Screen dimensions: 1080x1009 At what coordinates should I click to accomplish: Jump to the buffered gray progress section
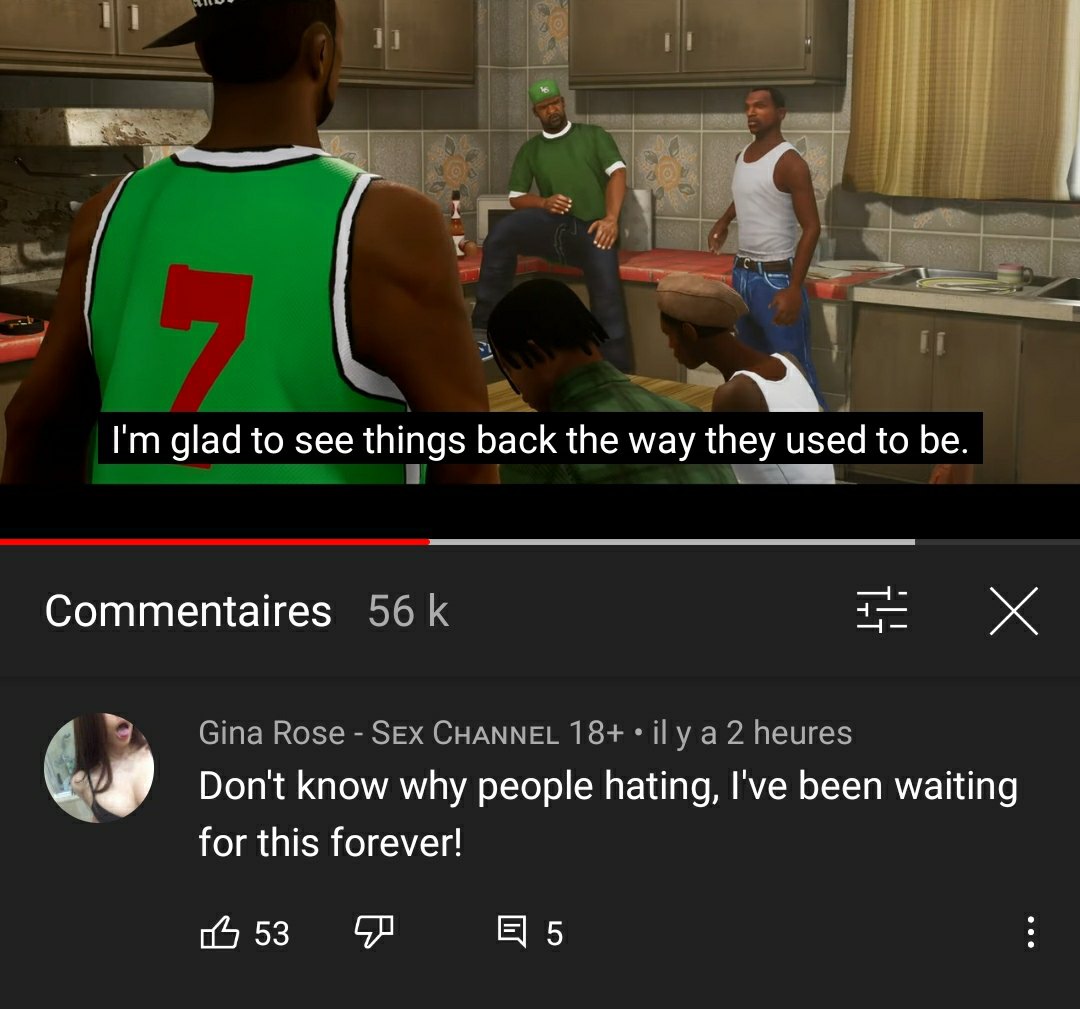[x=672, y=542]
